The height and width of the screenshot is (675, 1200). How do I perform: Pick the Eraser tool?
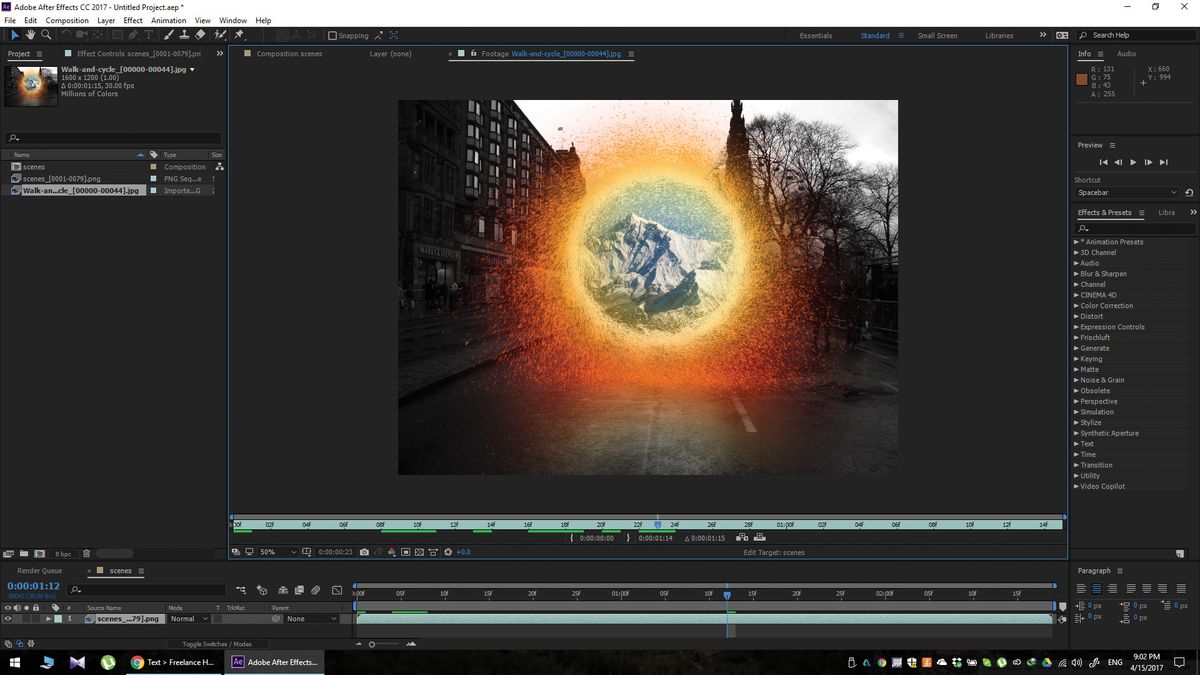click(200, 35)
